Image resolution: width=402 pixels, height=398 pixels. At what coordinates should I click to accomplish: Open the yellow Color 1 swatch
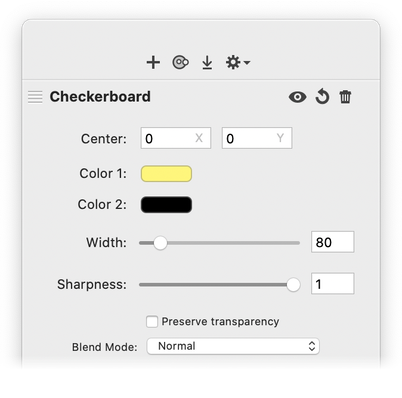pyautogui.click(x=166, y=174)
